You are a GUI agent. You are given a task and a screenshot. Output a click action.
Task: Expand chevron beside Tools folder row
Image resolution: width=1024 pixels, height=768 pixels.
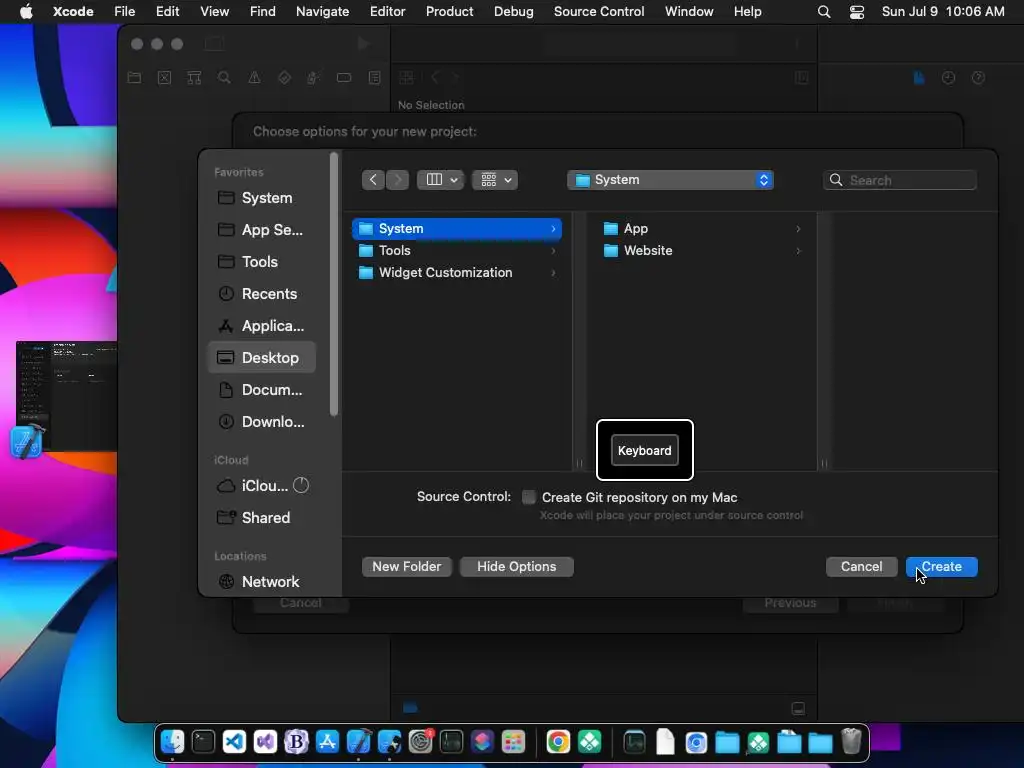[553, 251]
